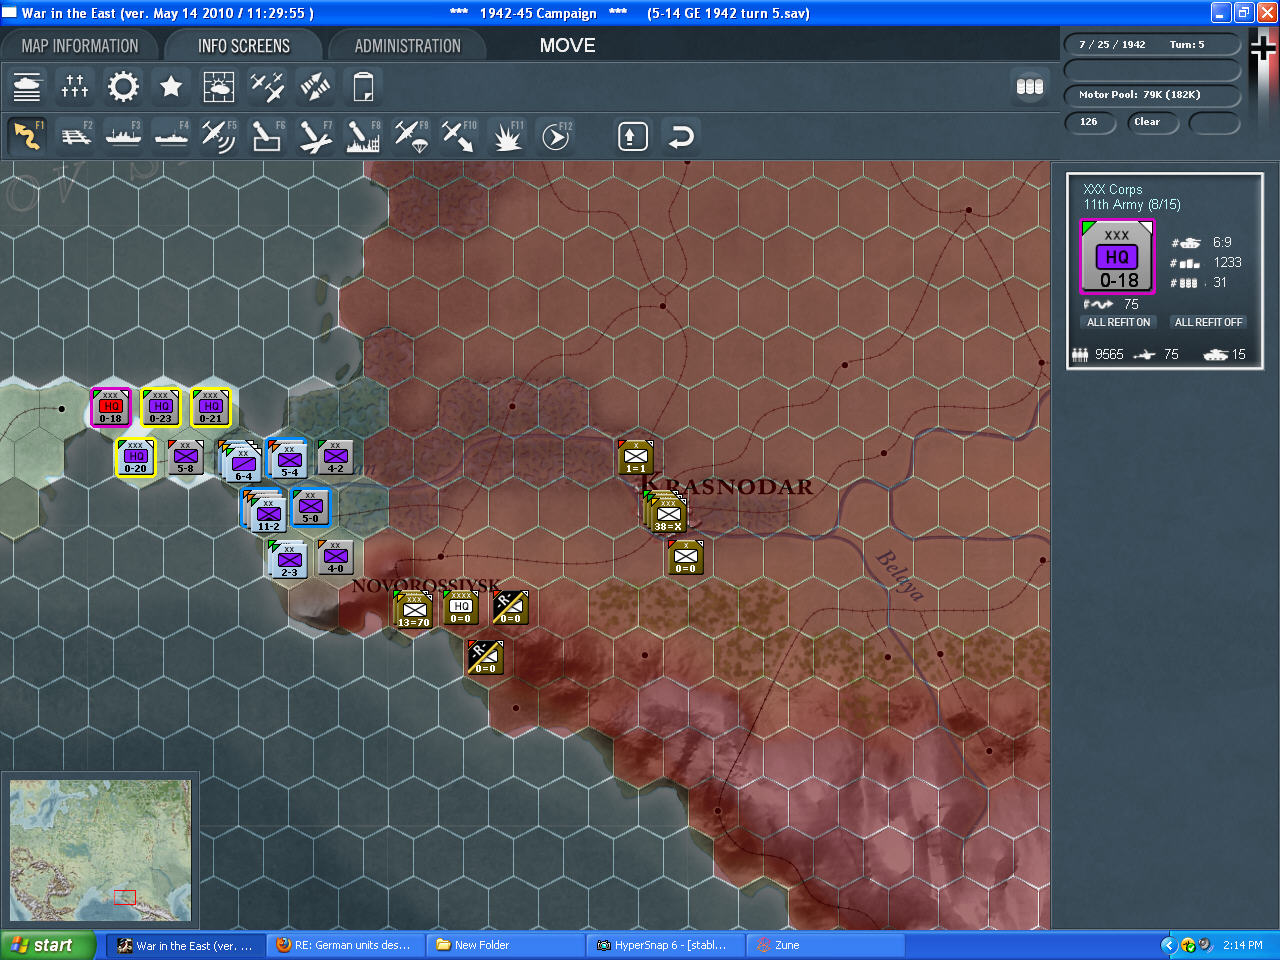The image size is (1280, 960).
Task: Select the 5-4 unit stack
Action: pos(288,459)
